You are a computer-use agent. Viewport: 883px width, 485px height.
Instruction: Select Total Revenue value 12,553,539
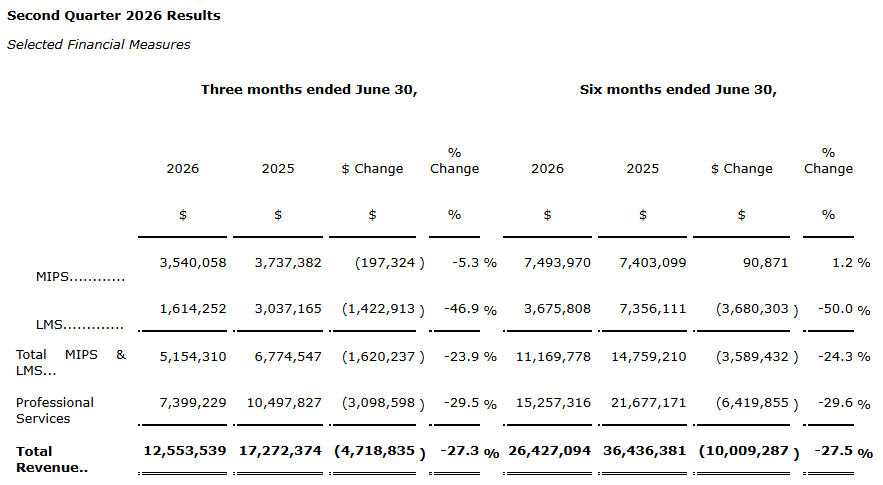point(185,451)
